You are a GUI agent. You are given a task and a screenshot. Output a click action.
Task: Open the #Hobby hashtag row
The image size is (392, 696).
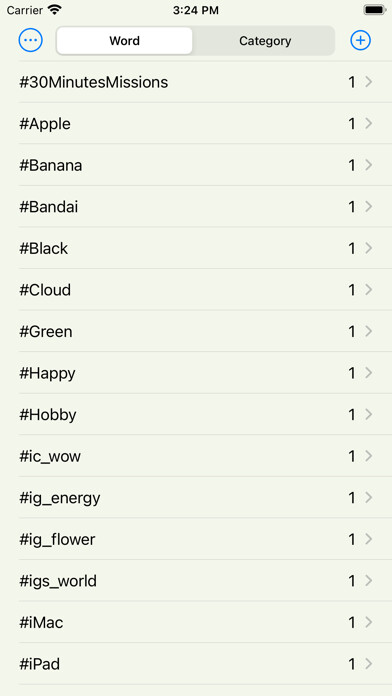click(205, 415)
